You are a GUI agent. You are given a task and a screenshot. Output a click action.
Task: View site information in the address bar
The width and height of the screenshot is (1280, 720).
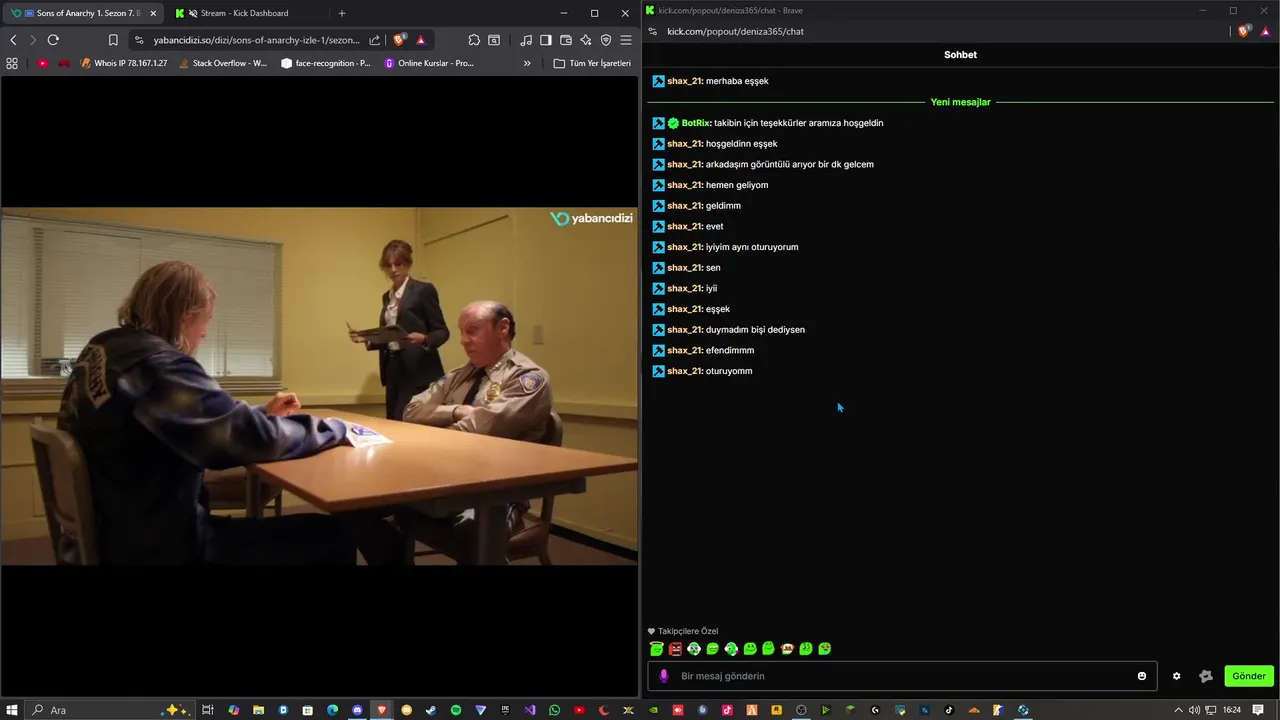click(139, 40)
